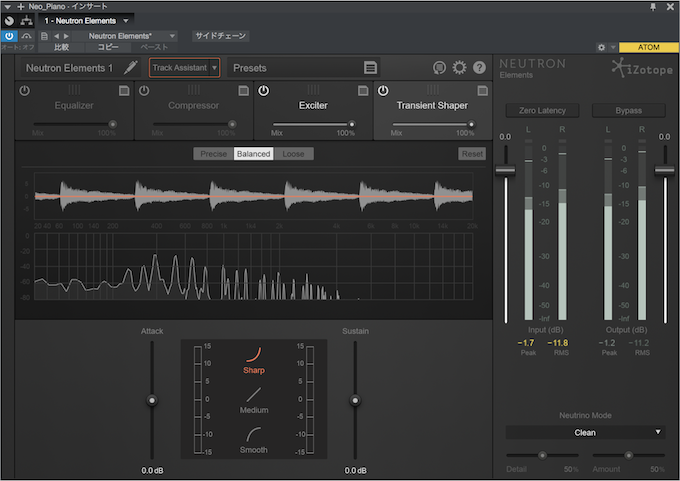Screen dimensions: 680x481
Task: Toggle the Compressor module power button
Action: point(144,91)
